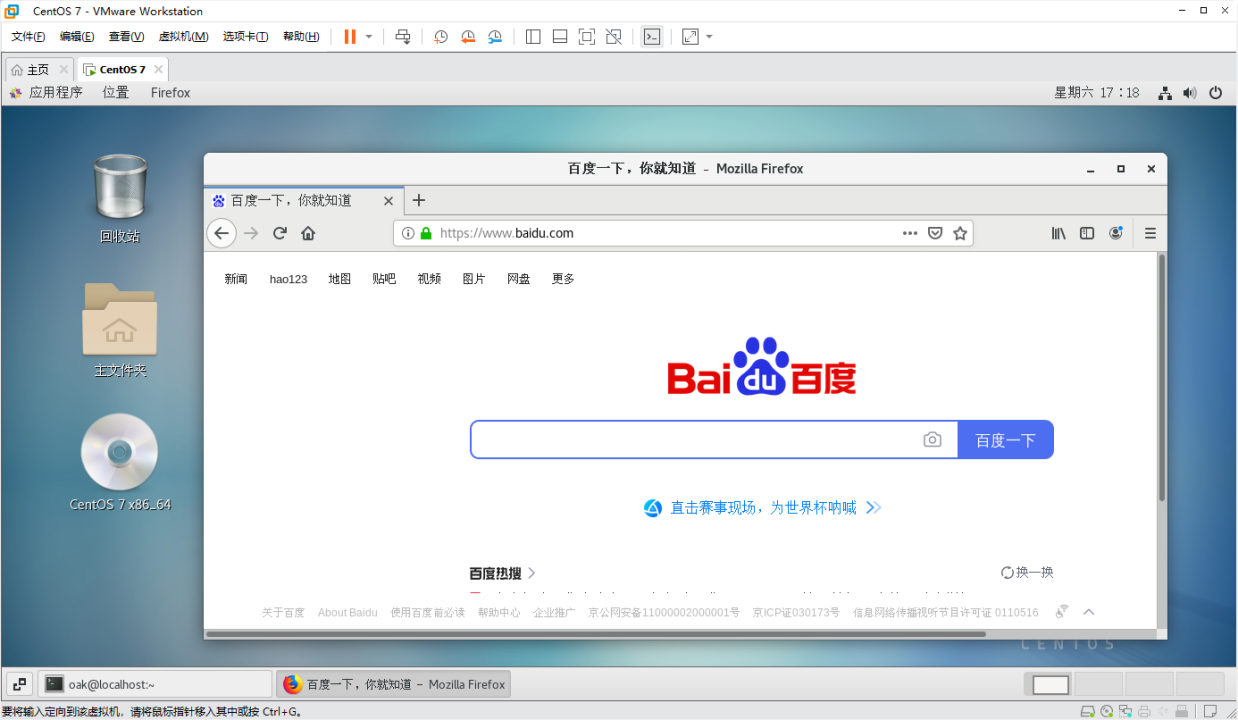Toggle the VMware library sidebar
Viewport: 1238px width, 720px height.
pyautogui.click(x=533, y=36)
